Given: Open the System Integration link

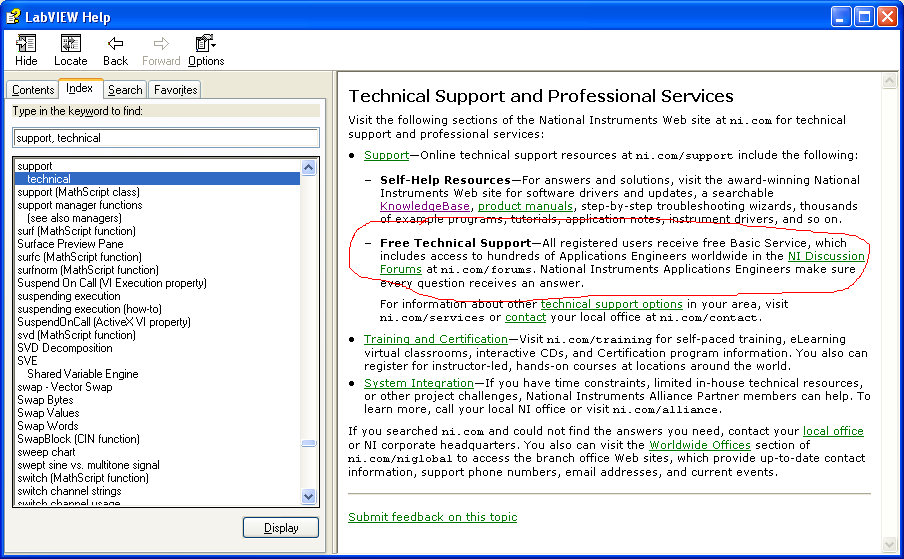Looking at the screenshot, I should pyautogui.click(x=419, y=383).
